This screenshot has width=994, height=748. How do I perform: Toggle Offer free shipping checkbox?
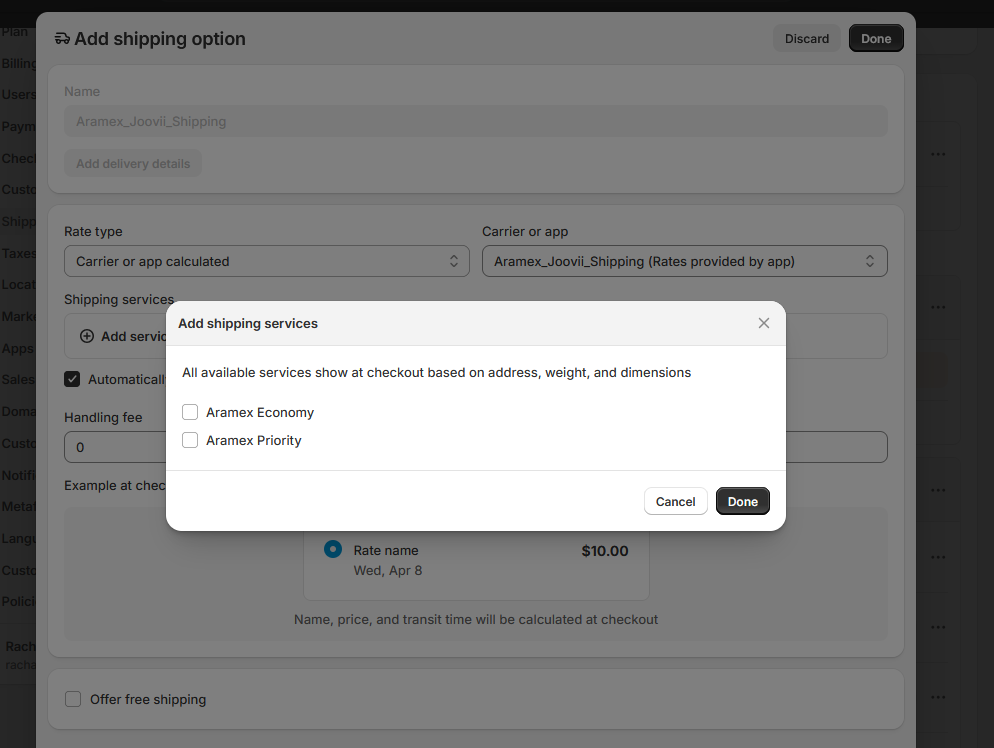point(73,699)
